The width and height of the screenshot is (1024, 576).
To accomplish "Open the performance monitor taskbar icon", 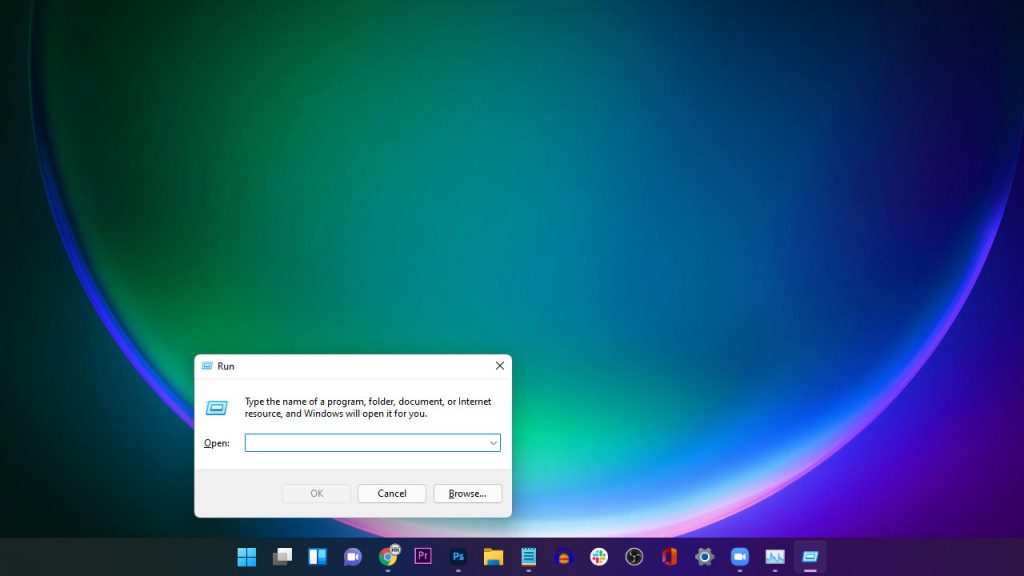I will pos(775,557).
